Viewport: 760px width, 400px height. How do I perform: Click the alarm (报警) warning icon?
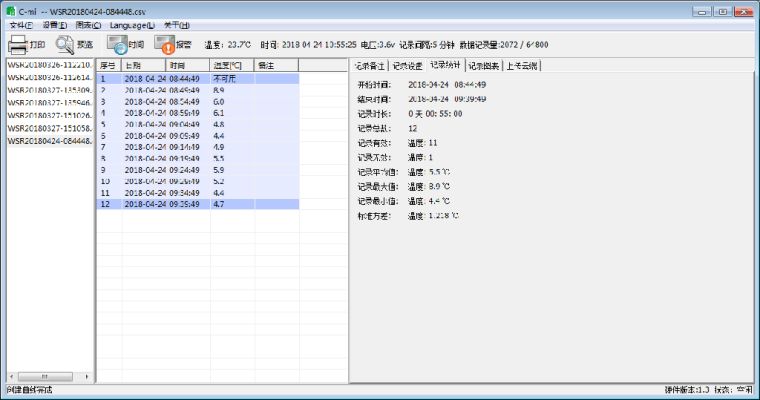(164, 45)
